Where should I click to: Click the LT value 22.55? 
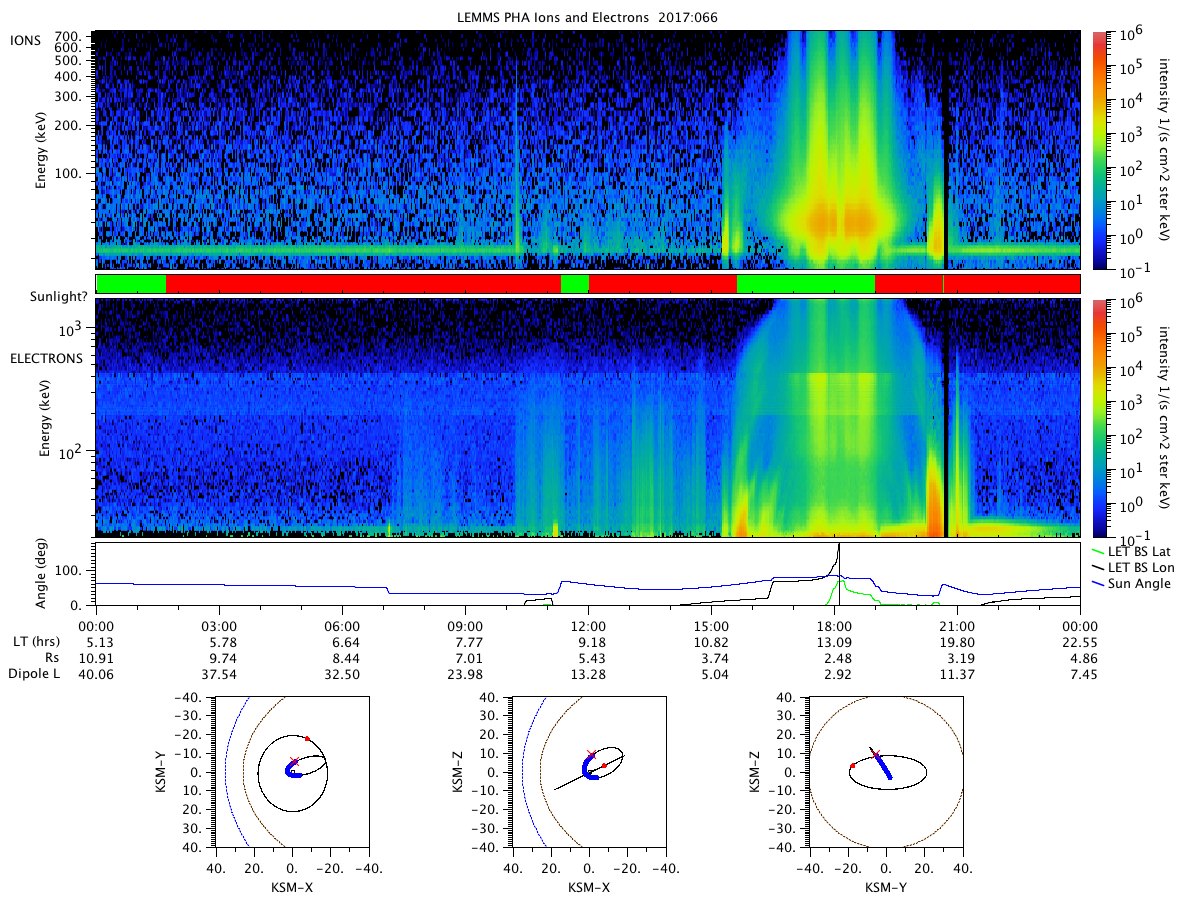tap(1080, 641)
